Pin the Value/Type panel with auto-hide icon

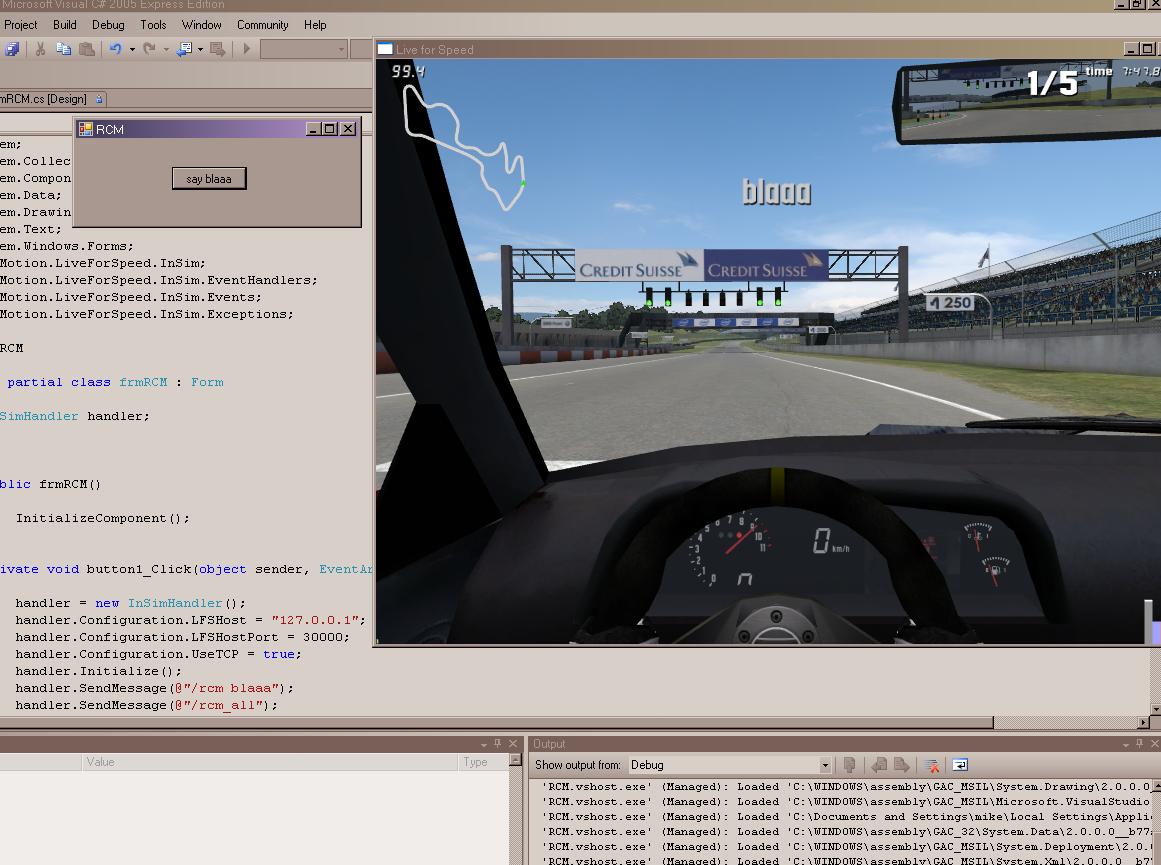(498, 744)
